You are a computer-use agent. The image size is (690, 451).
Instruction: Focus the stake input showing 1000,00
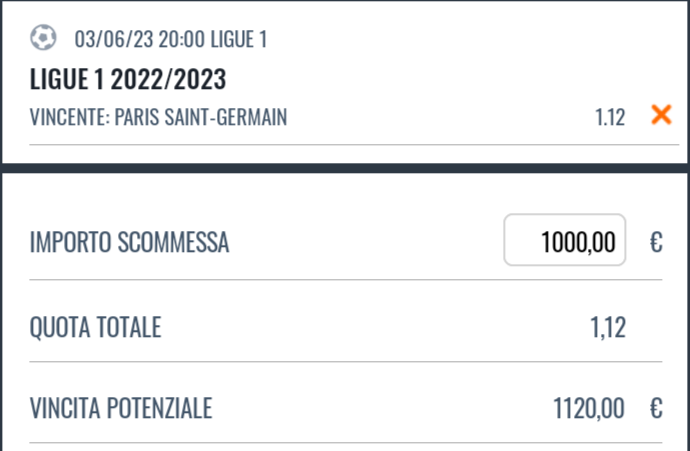coord(565,240)
